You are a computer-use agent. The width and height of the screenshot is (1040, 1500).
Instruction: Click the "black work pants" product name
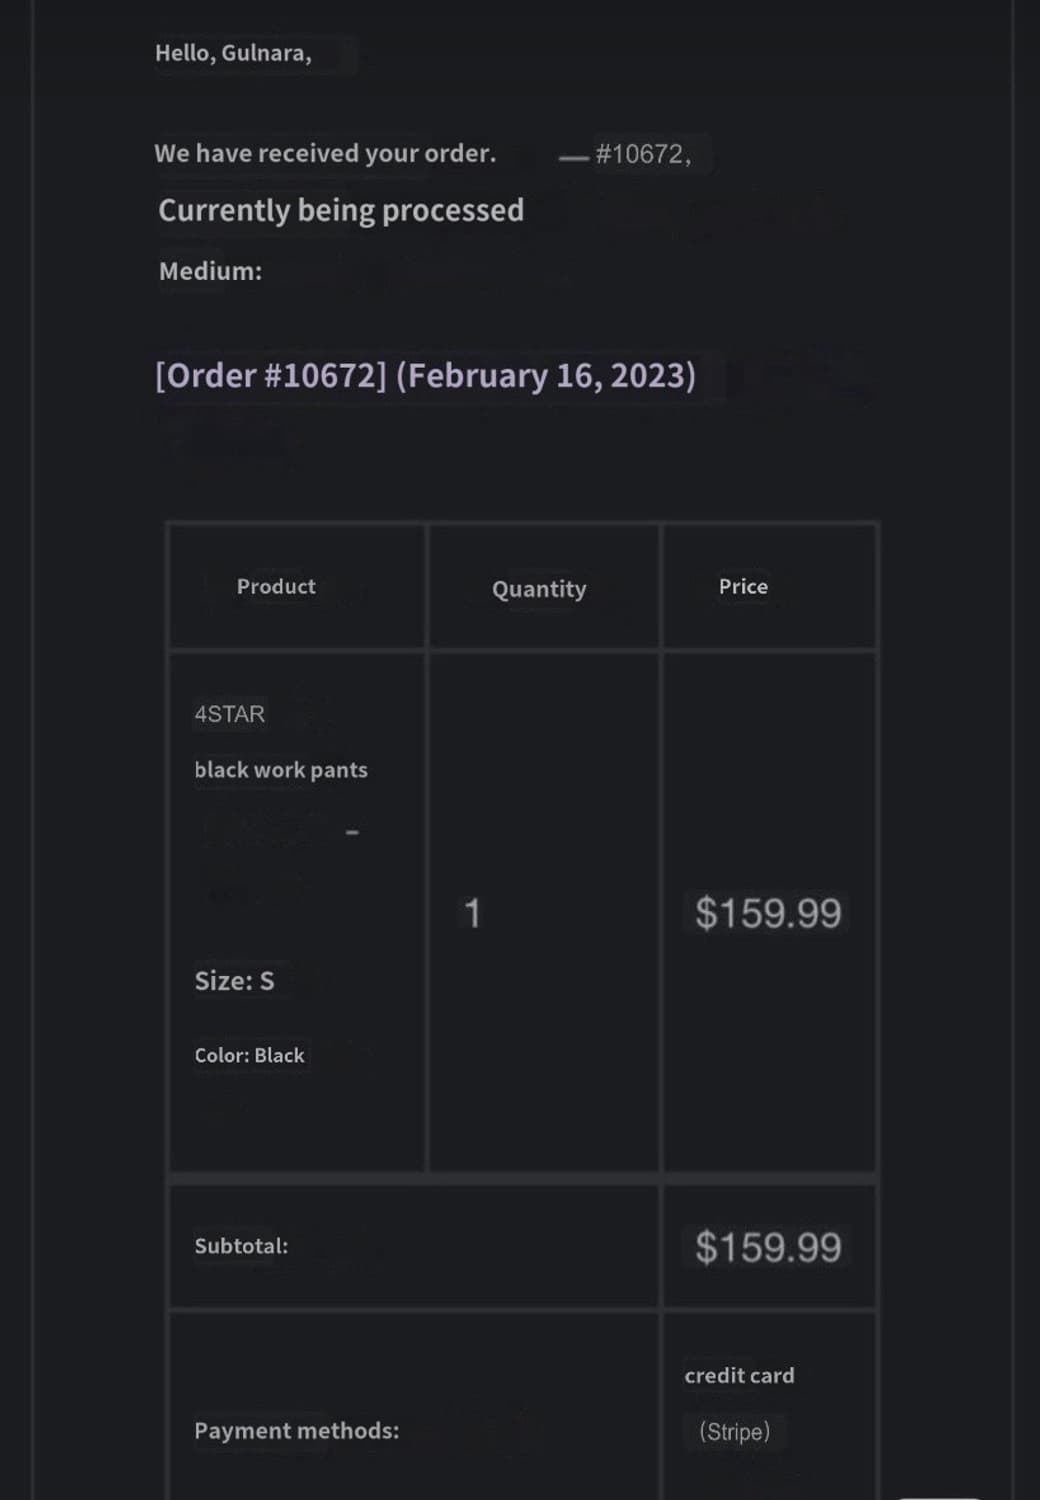click(281, 770)
